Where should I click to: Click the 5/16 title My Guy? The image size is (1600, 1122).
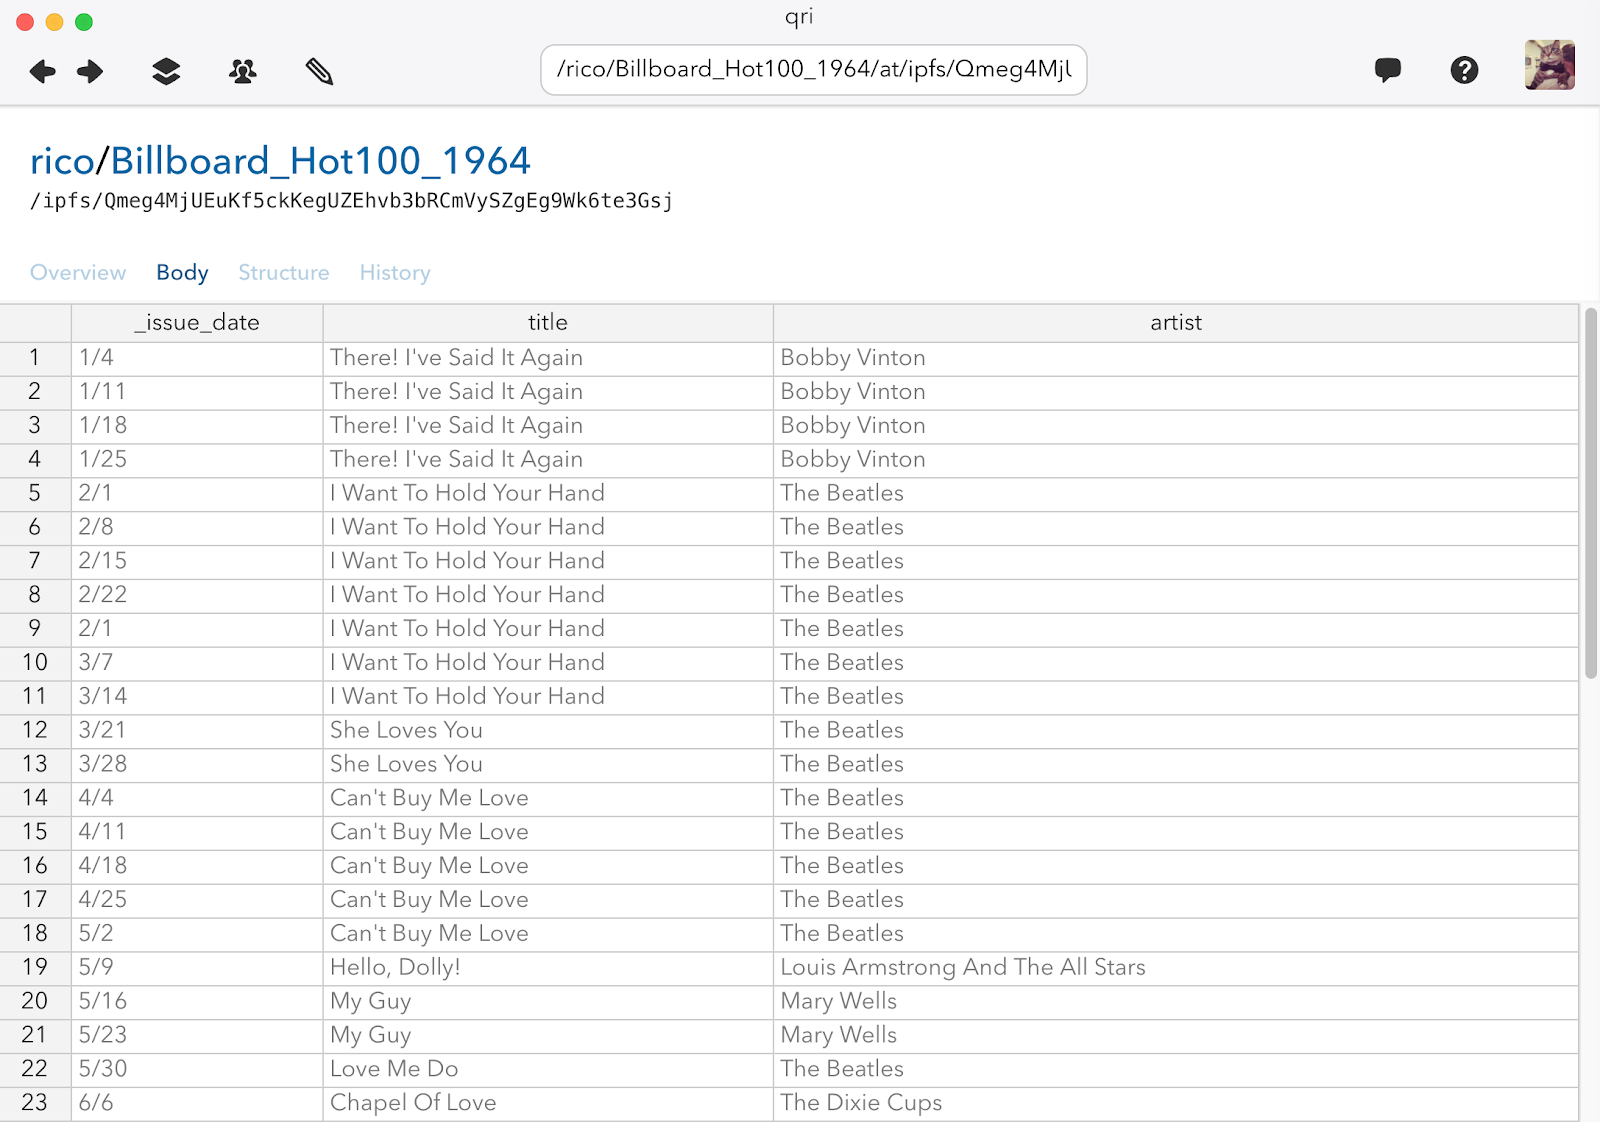(548, 1002)
